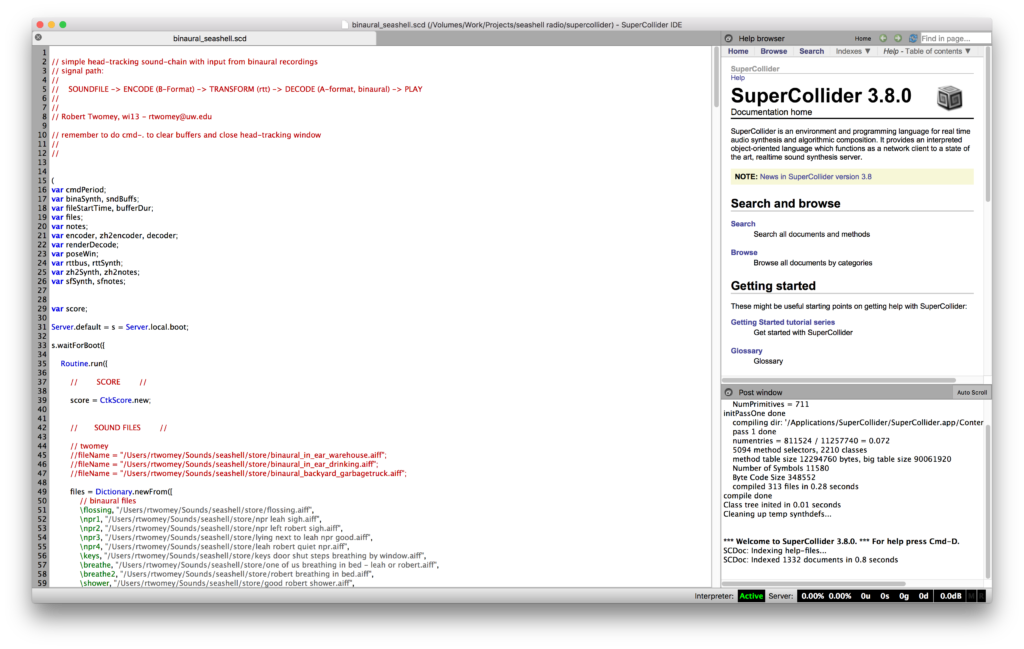Click the 'var encoder, zh2encoder, decoder;' line

(x=114, y=236)
